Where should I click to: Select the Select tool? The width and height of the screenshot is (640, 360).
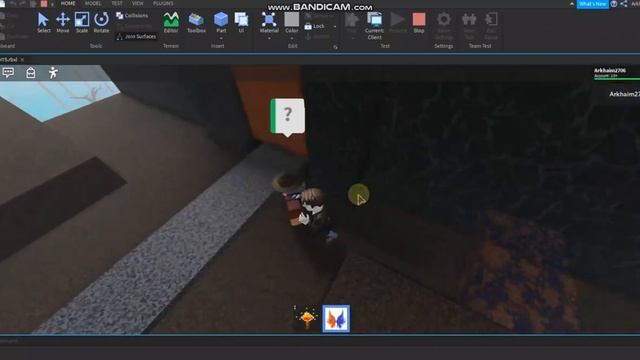pyautogui.click(x=43, y=23)
